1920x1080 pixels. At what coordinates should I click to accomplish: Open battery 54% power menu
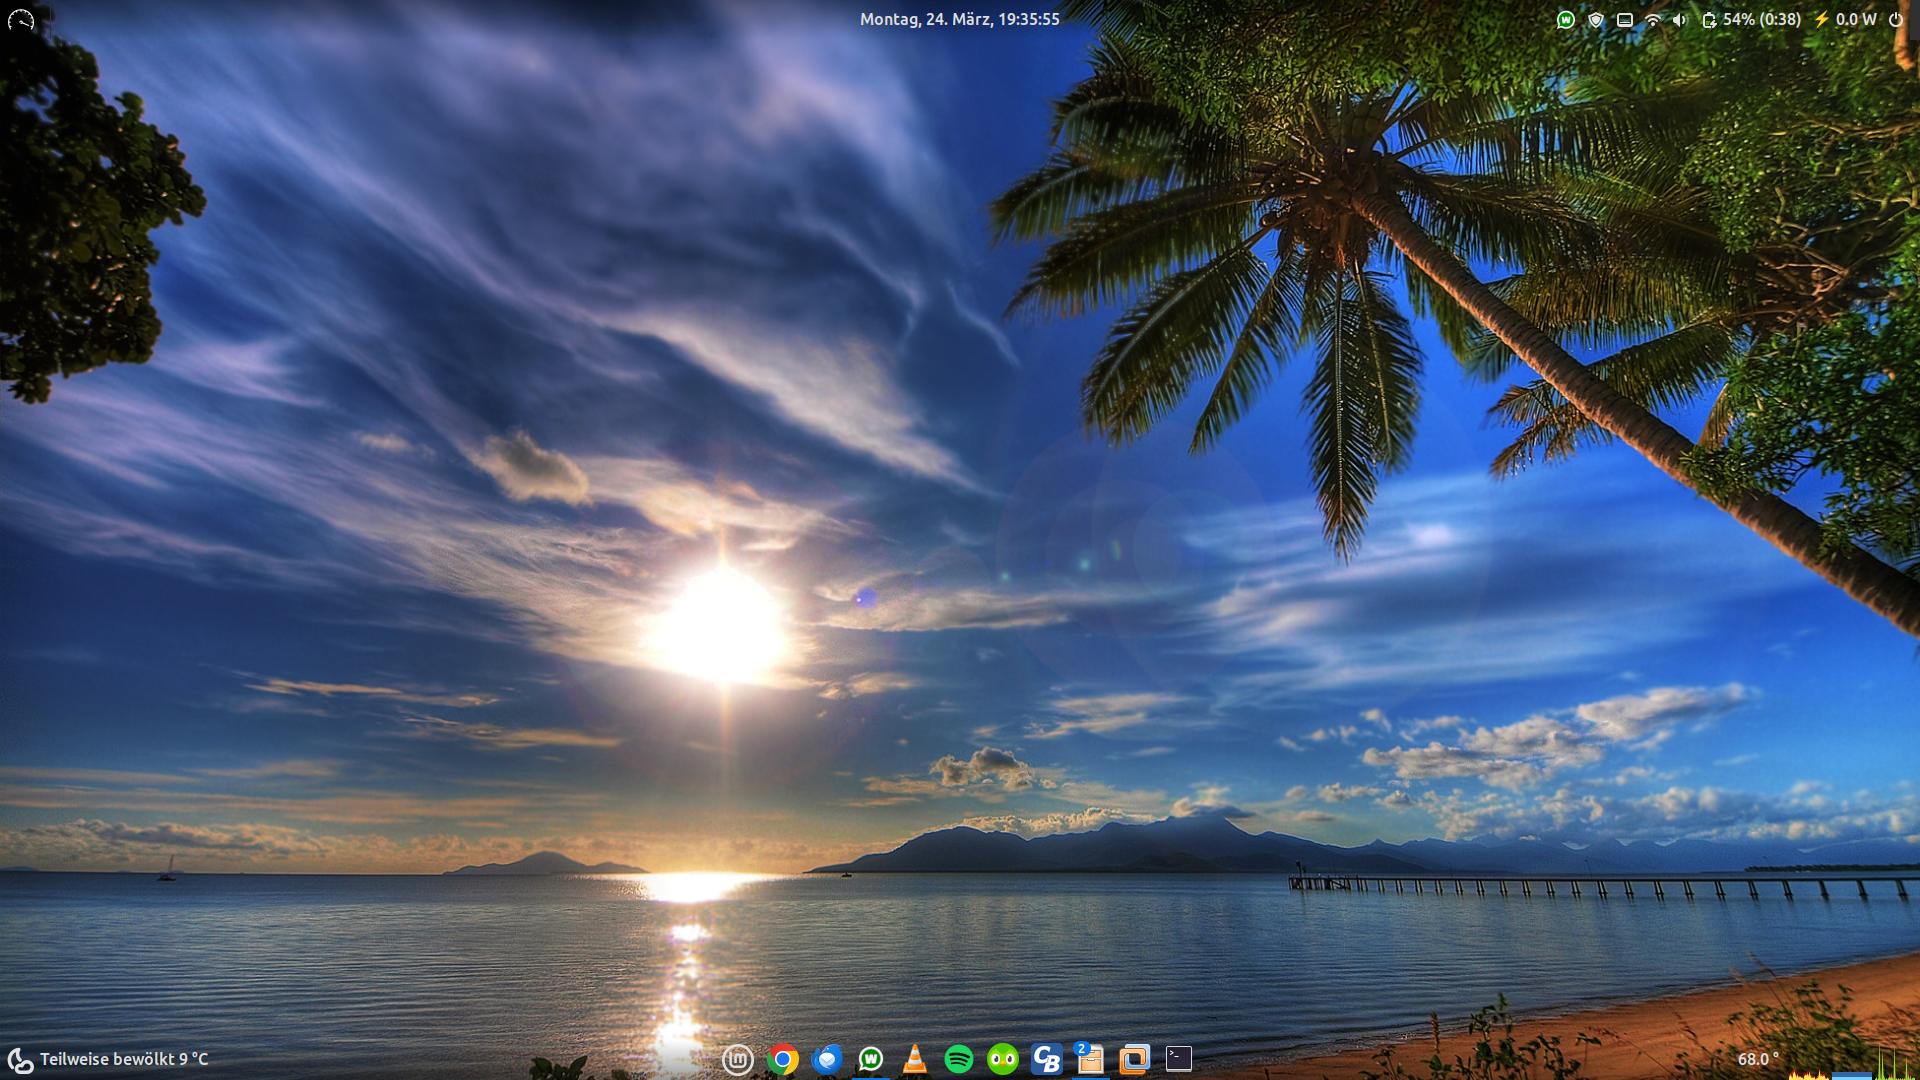tap(1752, 20)
